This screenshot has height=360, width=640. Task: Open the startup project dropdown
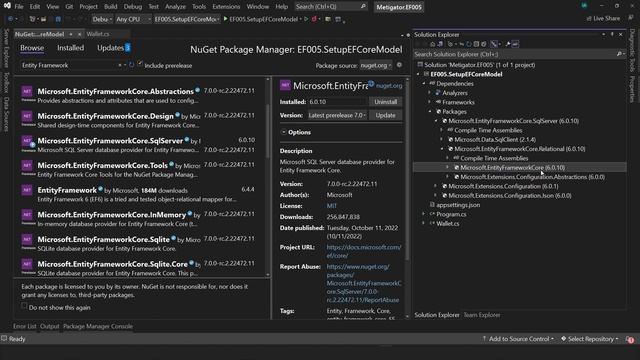click(187, 19)
